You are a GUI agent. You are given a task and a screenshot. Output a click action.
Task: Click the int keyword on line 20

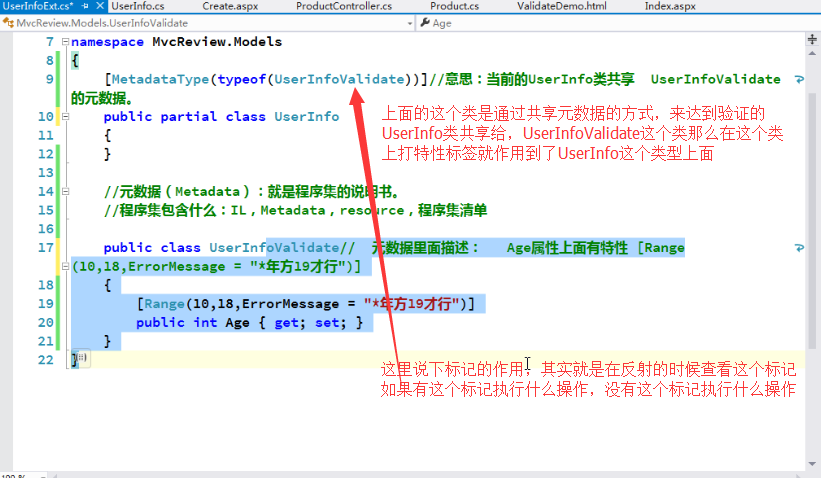pyautogui.click(x=205, y=323)
